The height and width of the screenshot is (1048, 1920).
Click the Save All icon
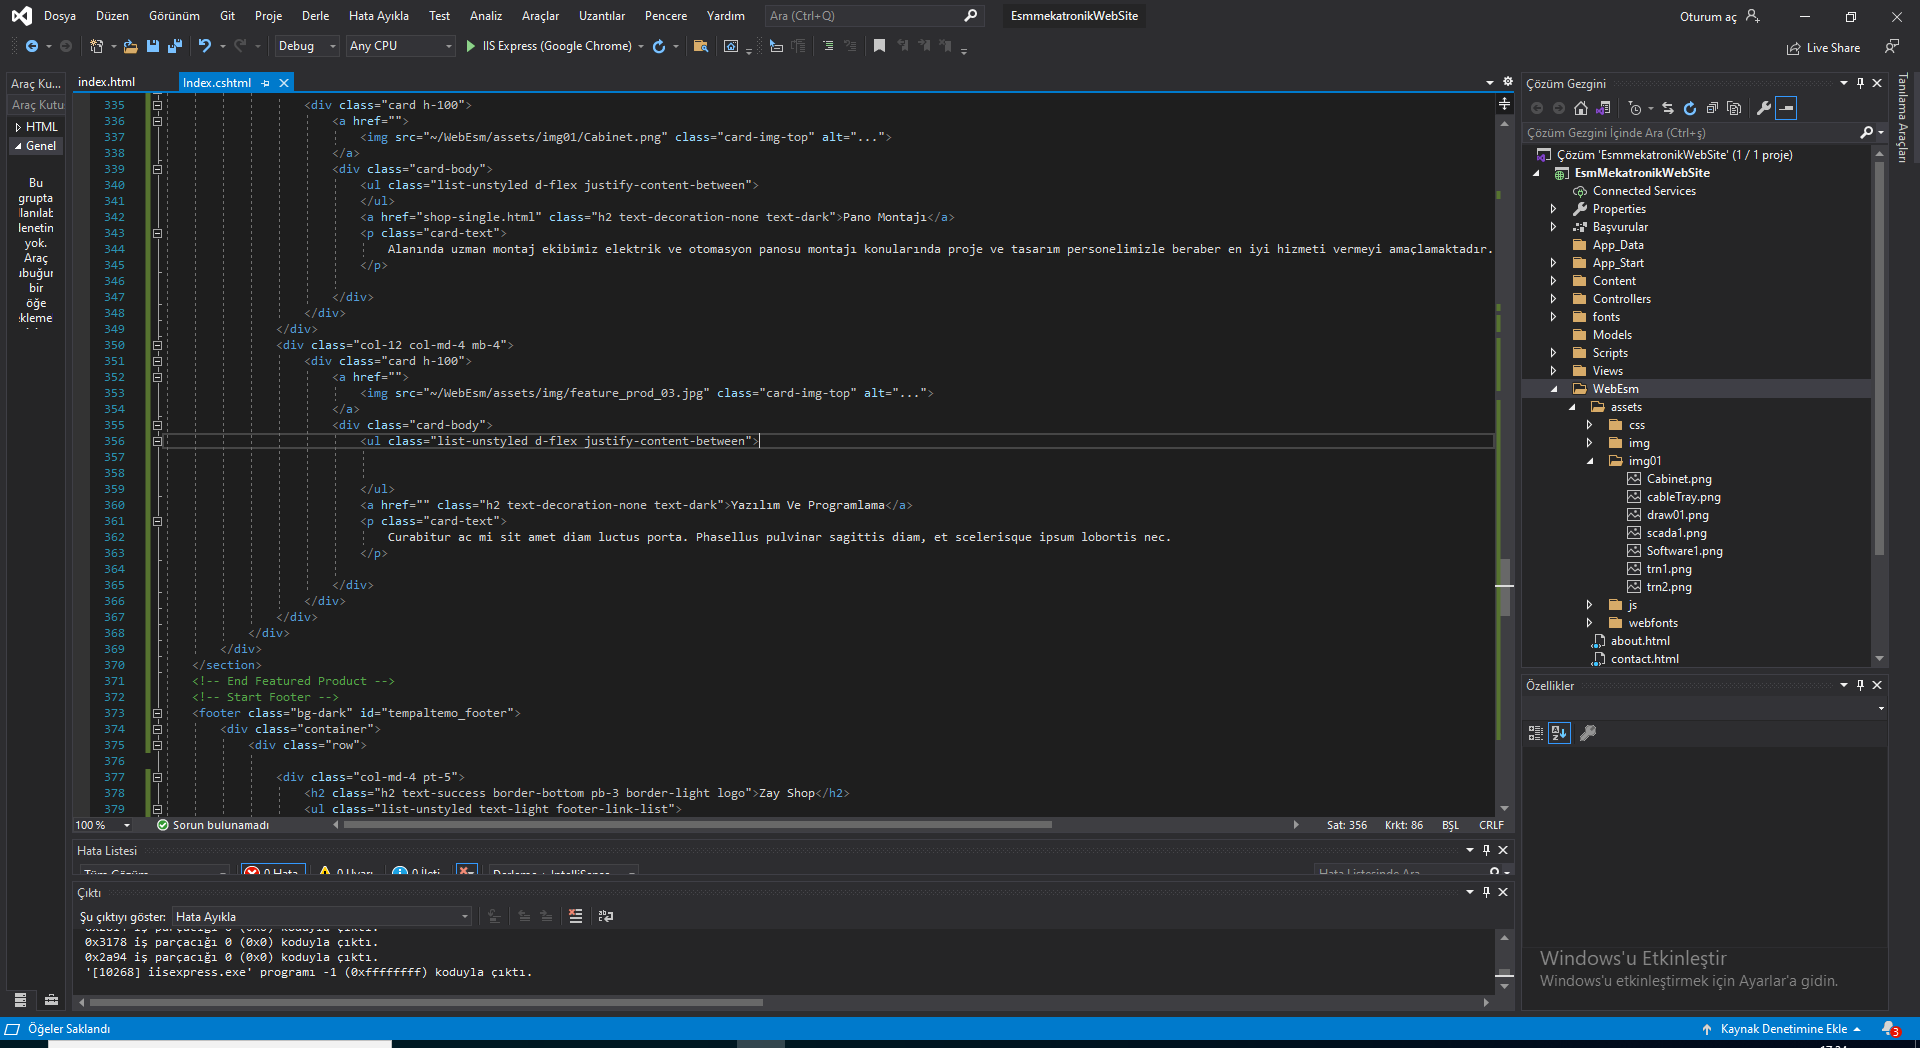(x=175, y=46)
